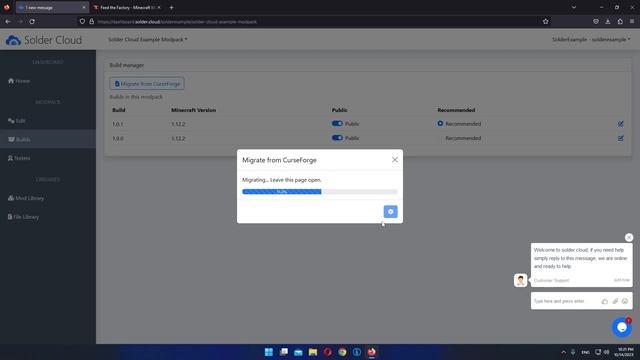Open the Firefox extensions menu

click(620, 22)
